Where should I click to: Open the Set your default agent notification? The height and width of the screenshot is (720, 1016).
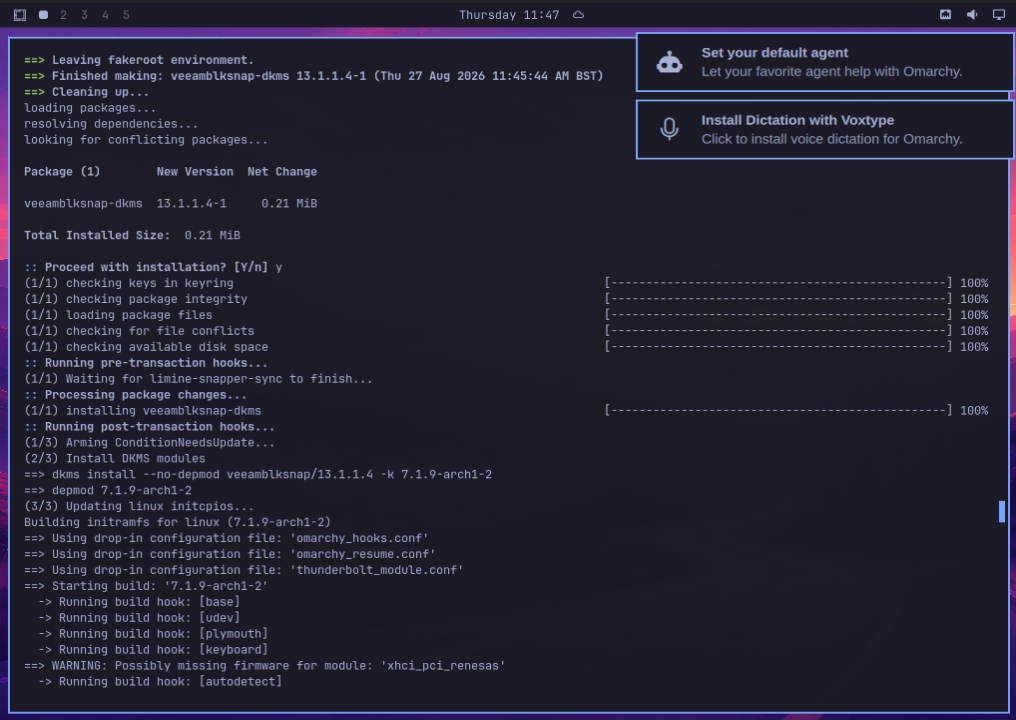click(x=826, y=62)
